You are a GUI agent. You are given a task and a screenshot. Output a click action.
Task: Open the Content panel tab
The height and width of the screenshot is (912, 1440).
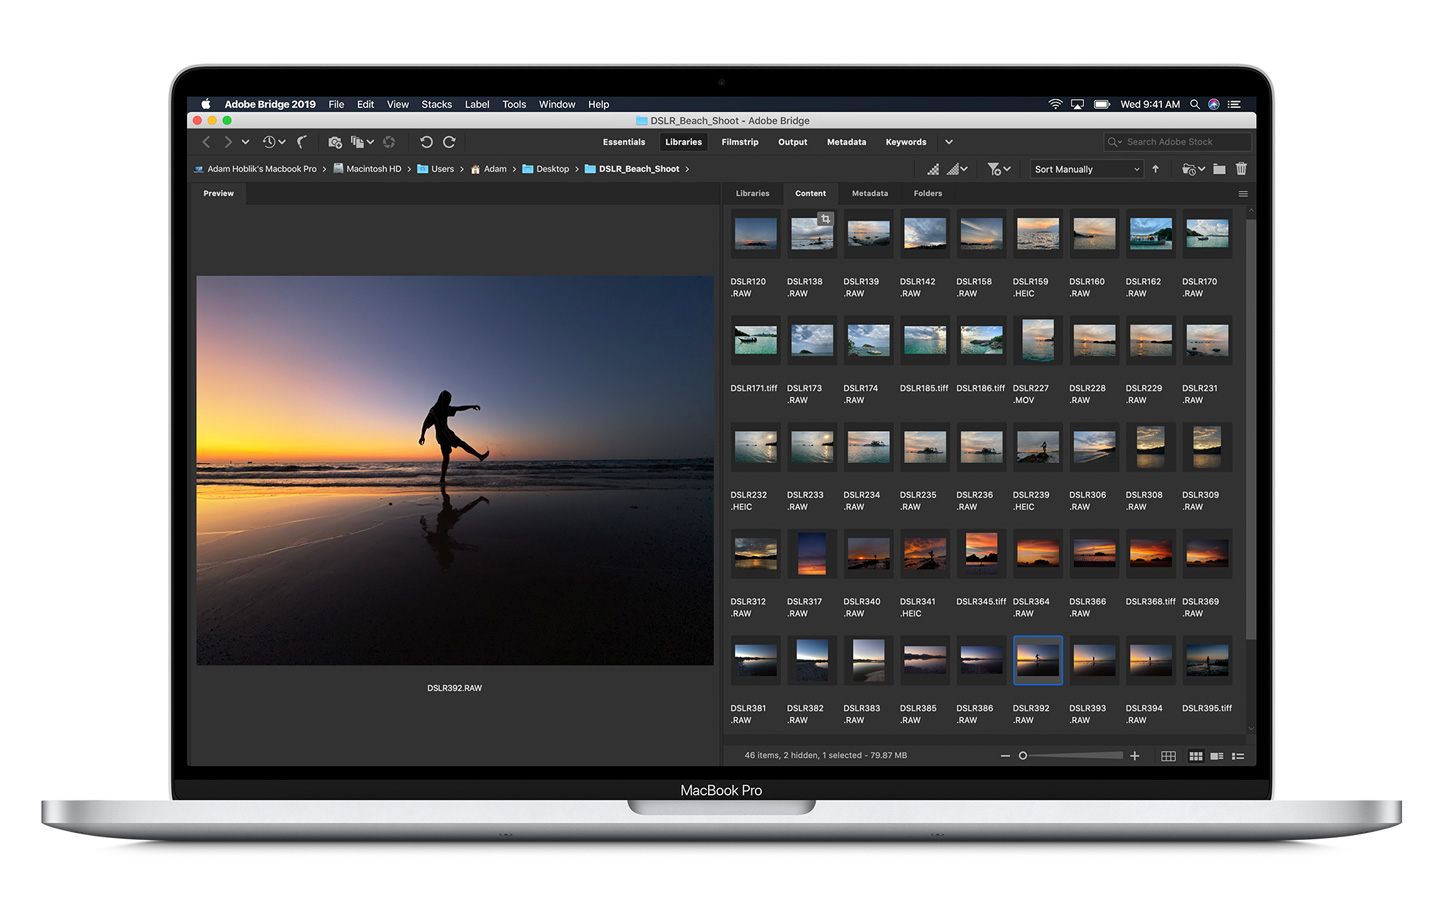pos(810,194)
